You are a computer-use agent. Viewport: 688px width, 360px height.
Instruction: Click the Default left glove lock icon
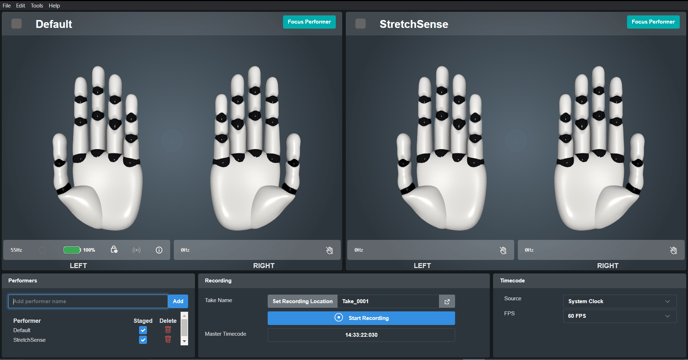pos(114,250)
